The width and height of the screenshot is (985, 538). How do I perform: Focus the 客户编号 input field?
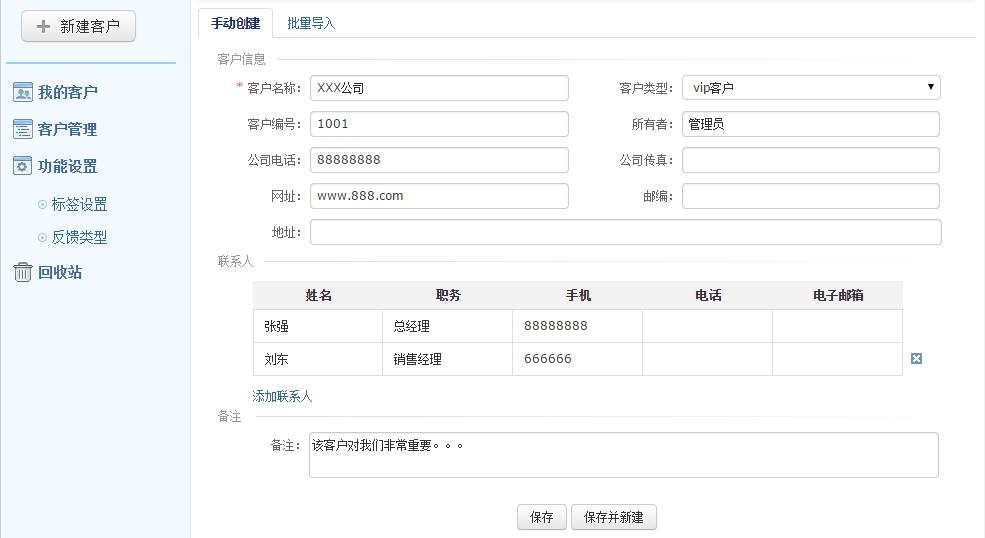tap(439, 124)
